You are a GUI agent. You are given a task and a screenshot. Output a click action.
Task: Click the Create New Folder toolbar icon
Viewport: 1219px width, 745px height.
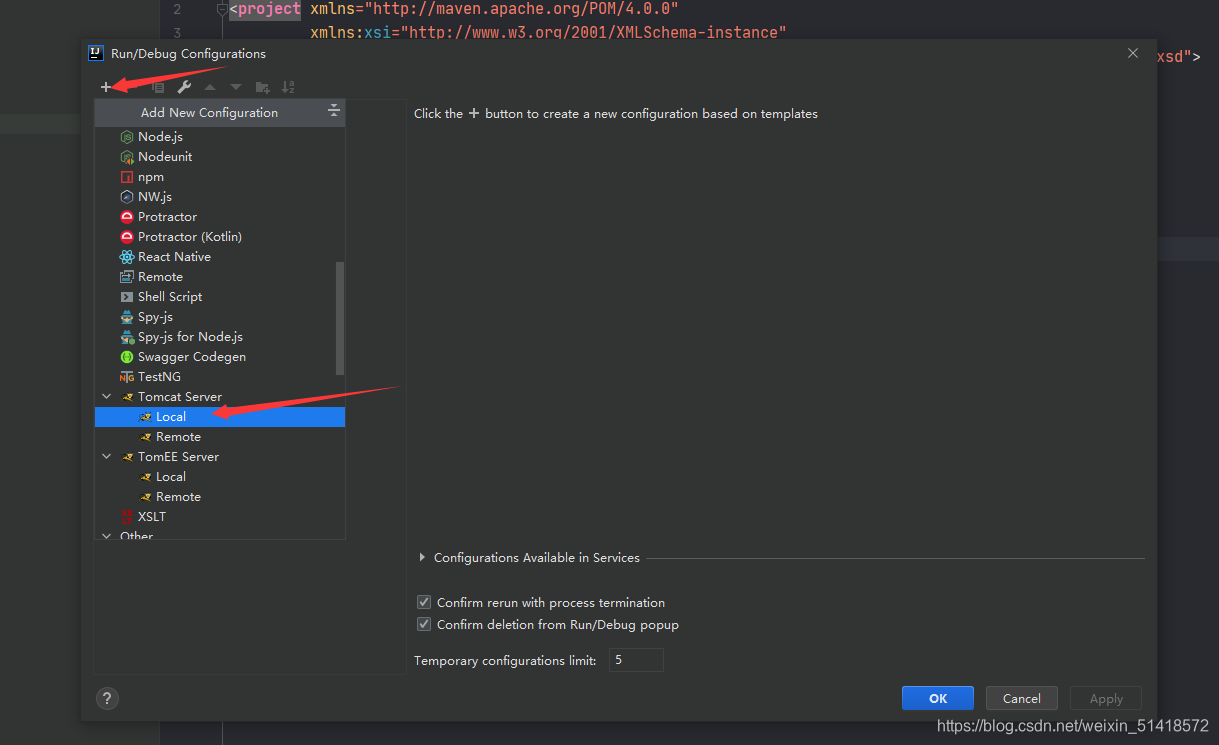point(262,87)
